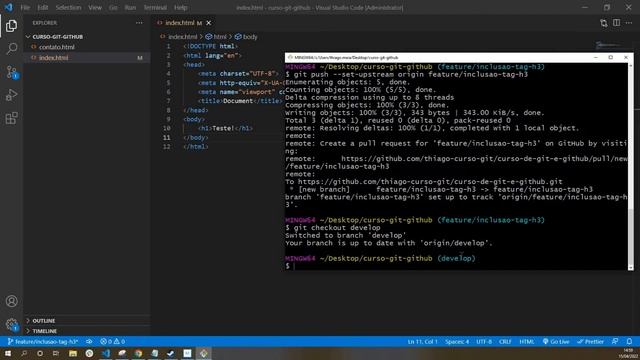
Task: Change indentation via Spaces: 4
Action: pyautogui.click(x=457, y=342)
